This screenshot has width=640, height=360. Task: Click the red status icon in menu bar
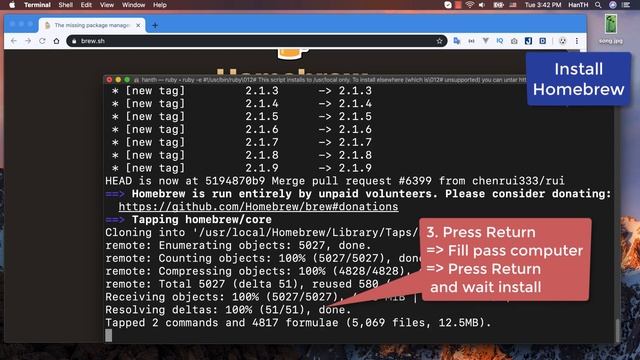point(458,5)
